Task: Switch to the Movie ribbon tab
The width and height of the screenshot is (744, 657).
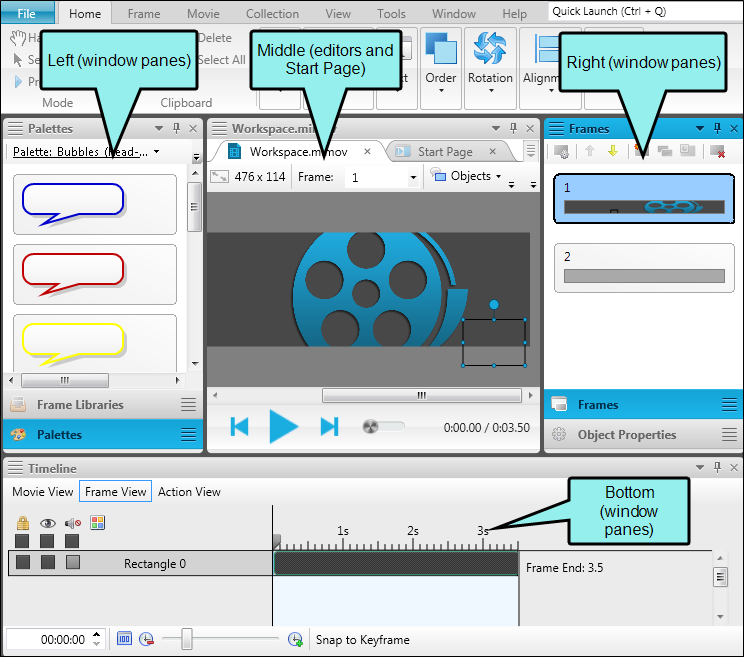Action: point(203,14)
